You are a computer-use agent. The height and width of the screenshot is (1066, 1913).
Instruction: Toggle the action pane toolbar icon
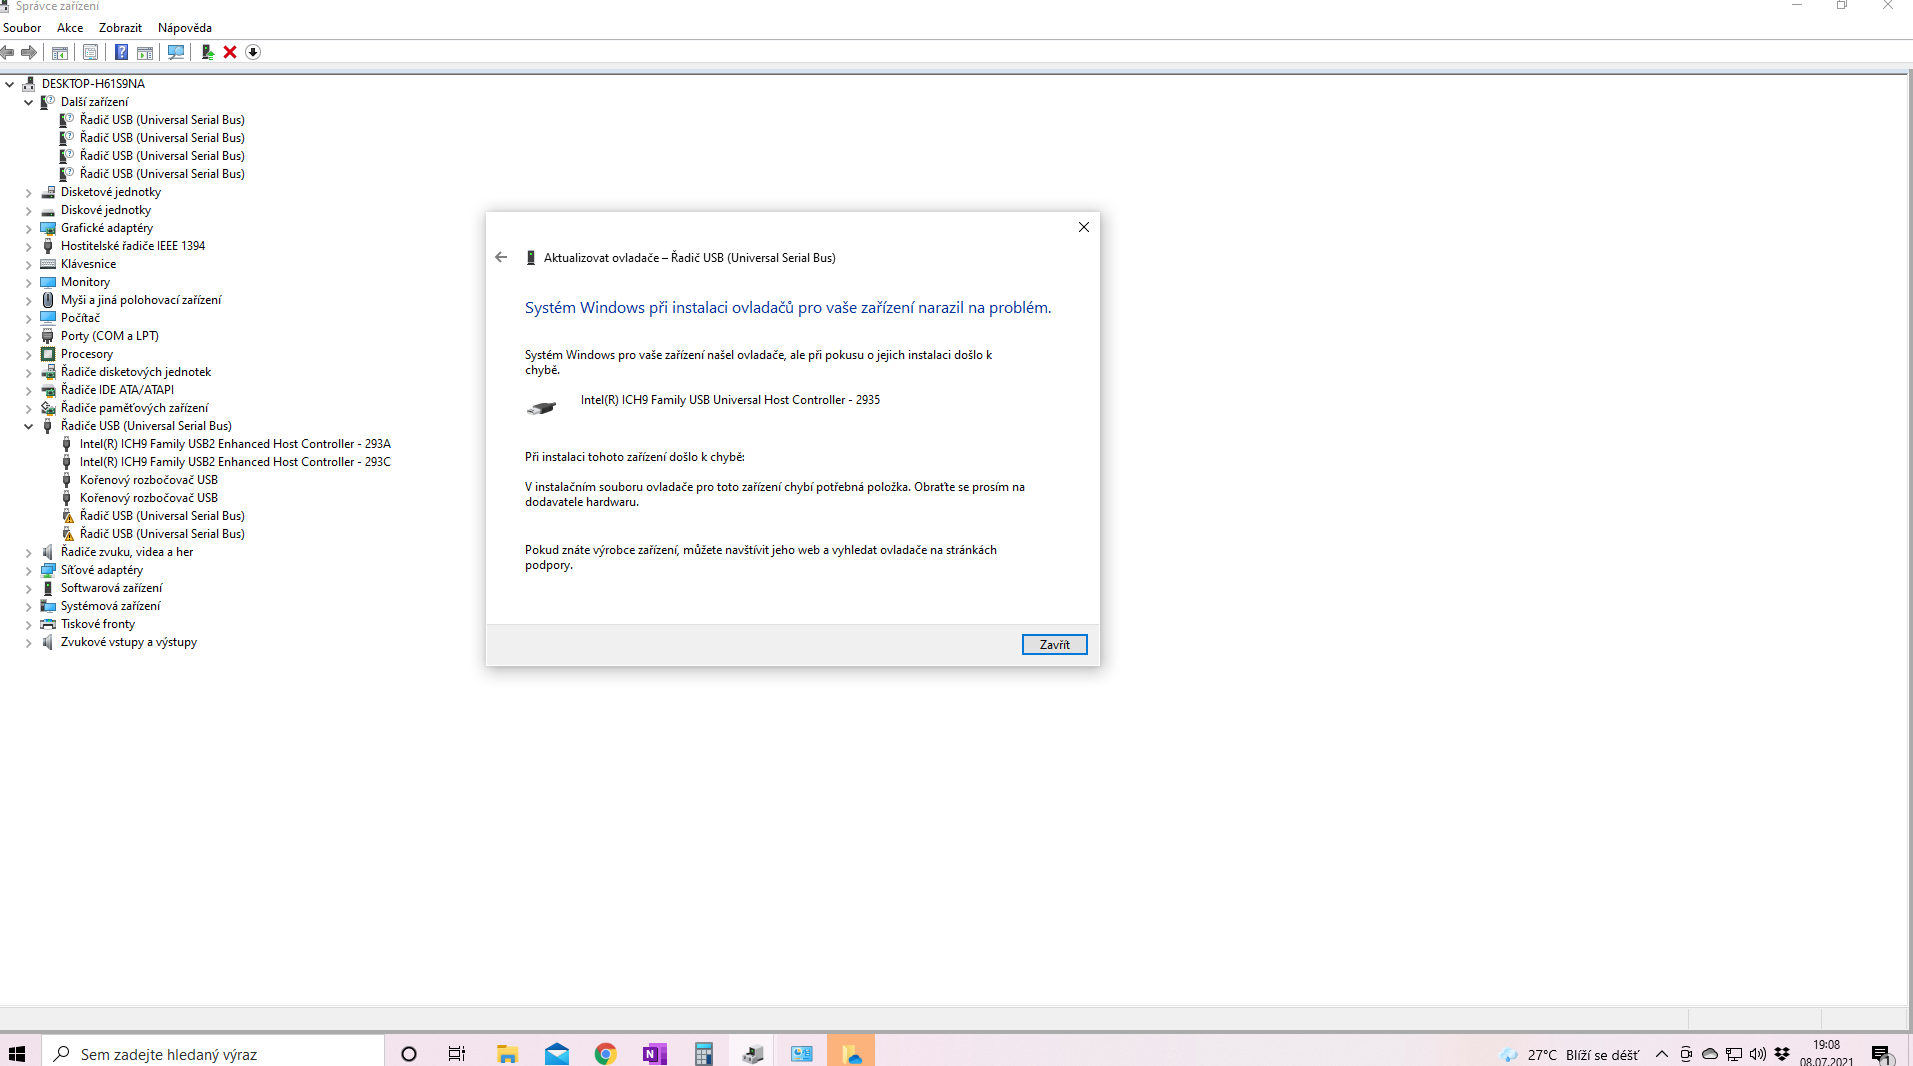(x=145, y=52)
